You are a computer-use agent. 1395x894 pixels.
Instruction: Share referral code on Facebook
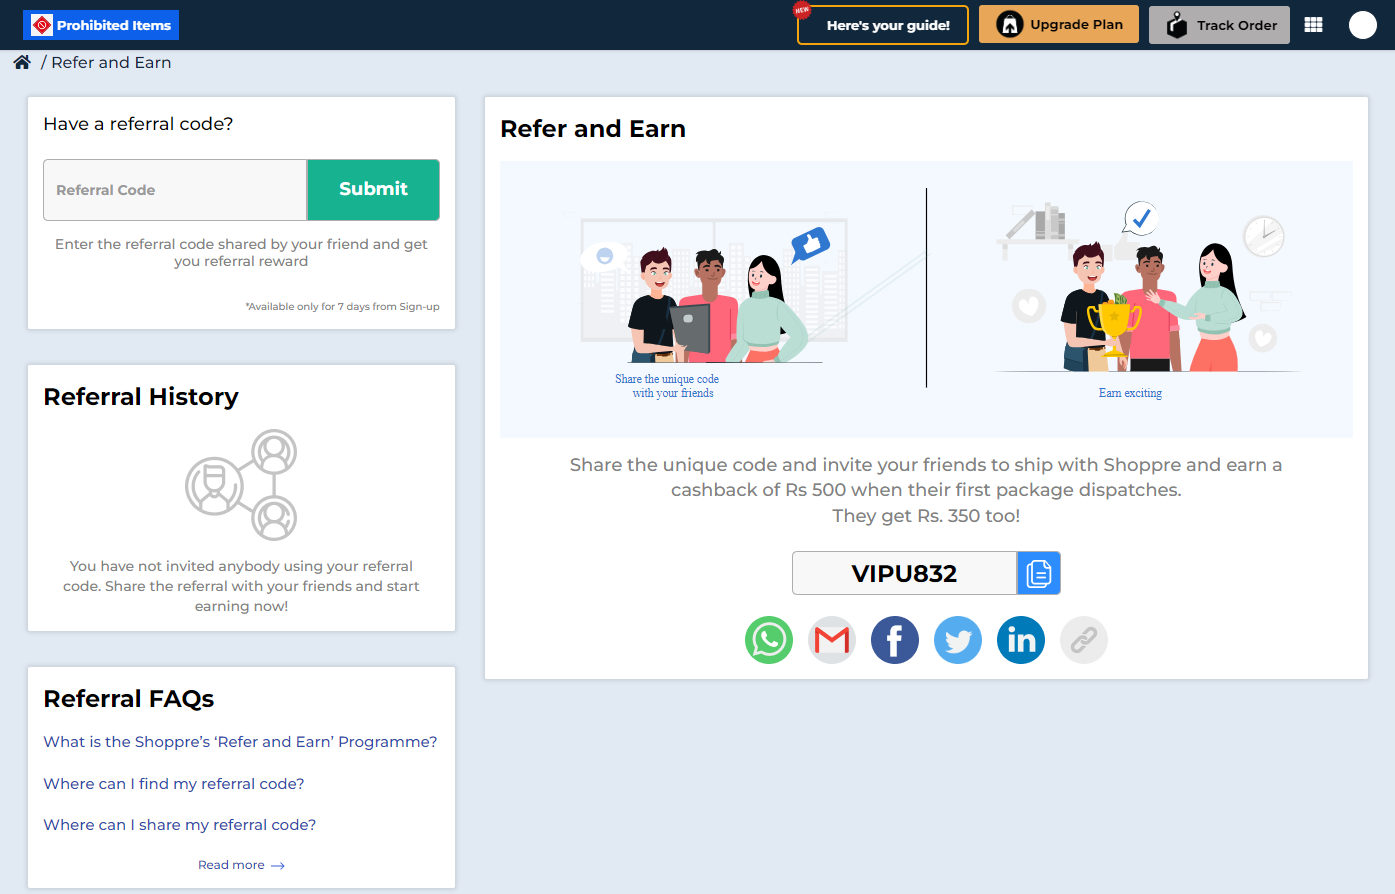click(894, 640)
